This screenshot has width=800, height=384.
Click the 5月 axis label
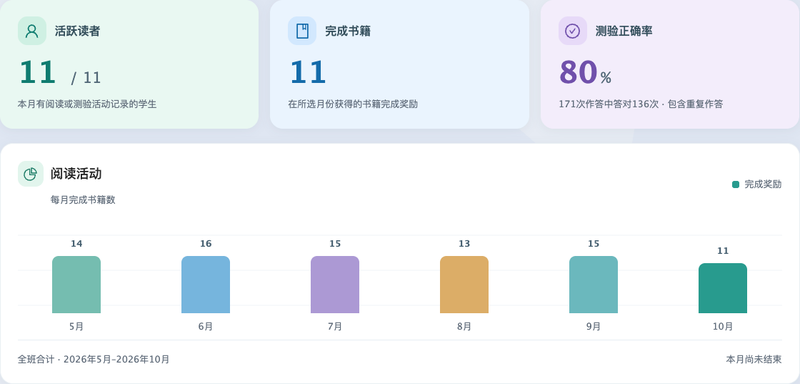coord(77,327)
